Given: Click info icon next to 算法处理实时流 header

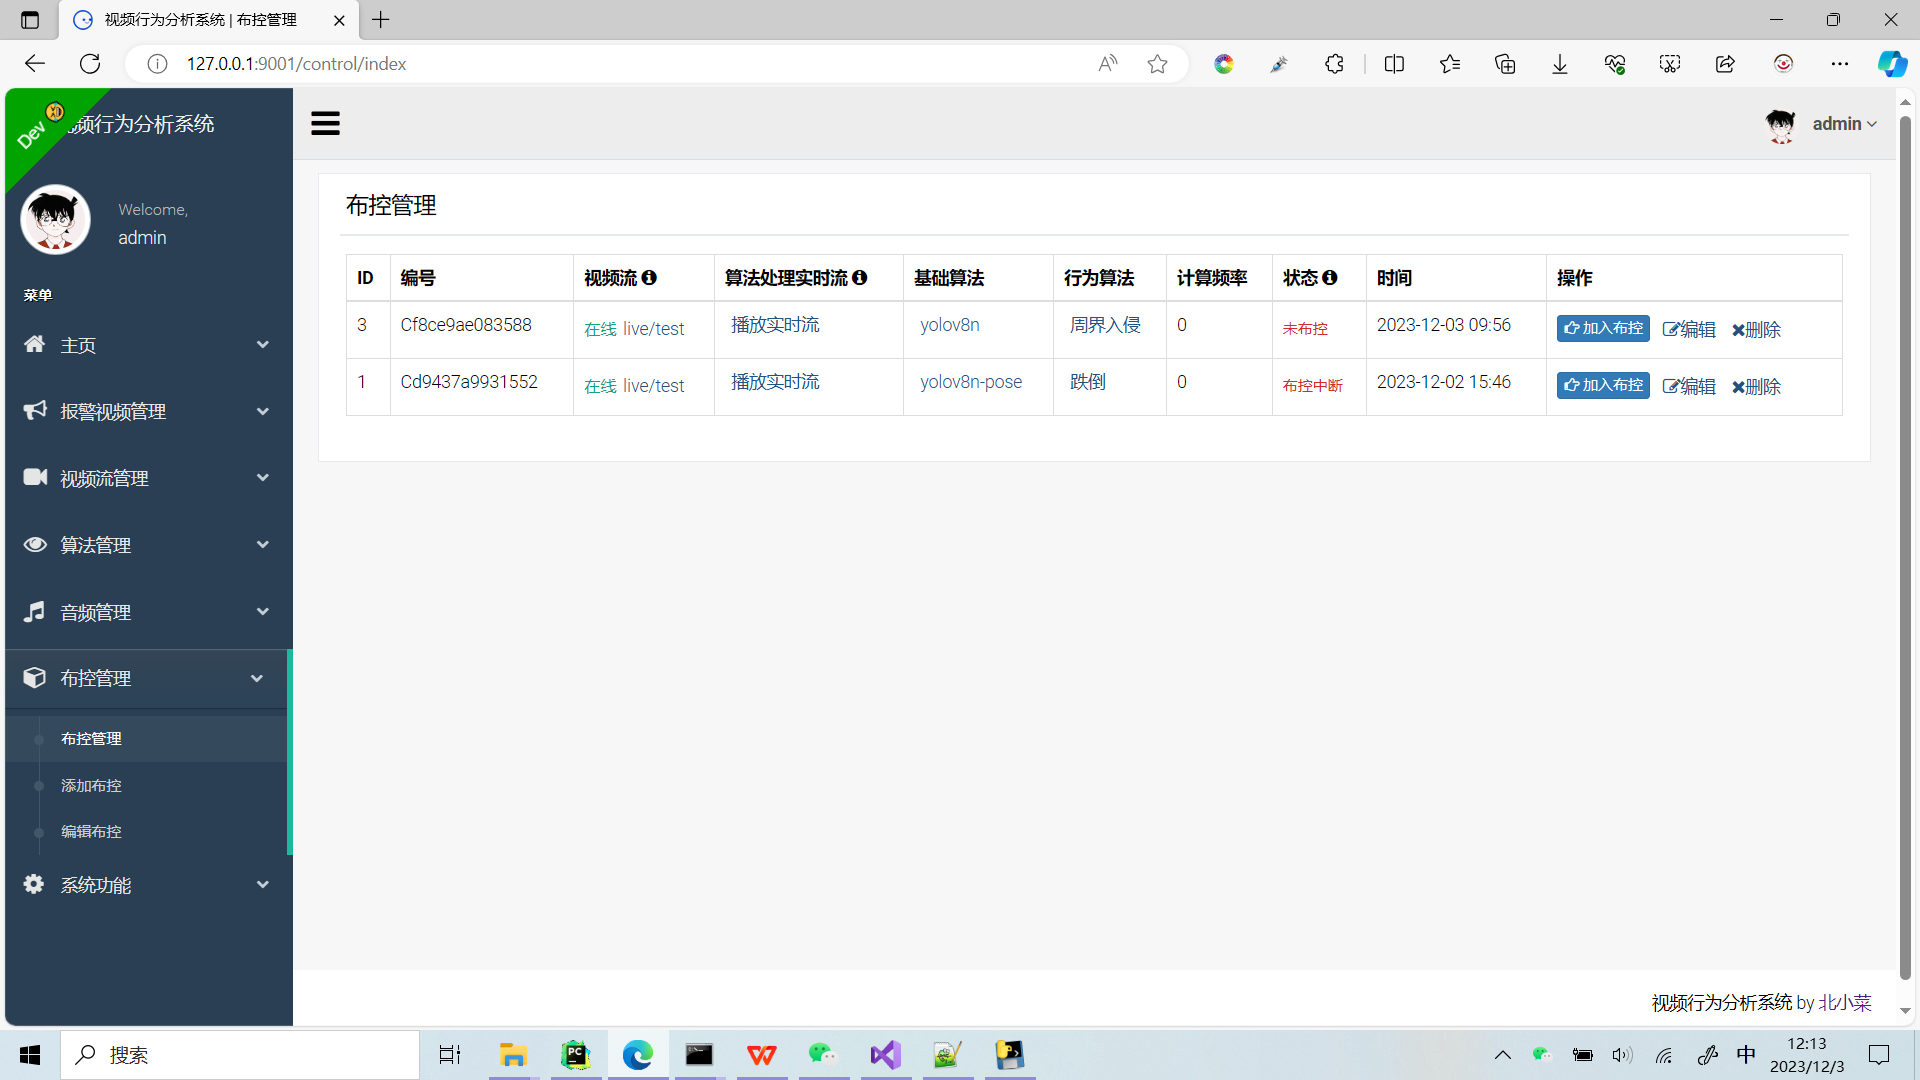Looking at the screenshot, I should click(x=860, y=277).
